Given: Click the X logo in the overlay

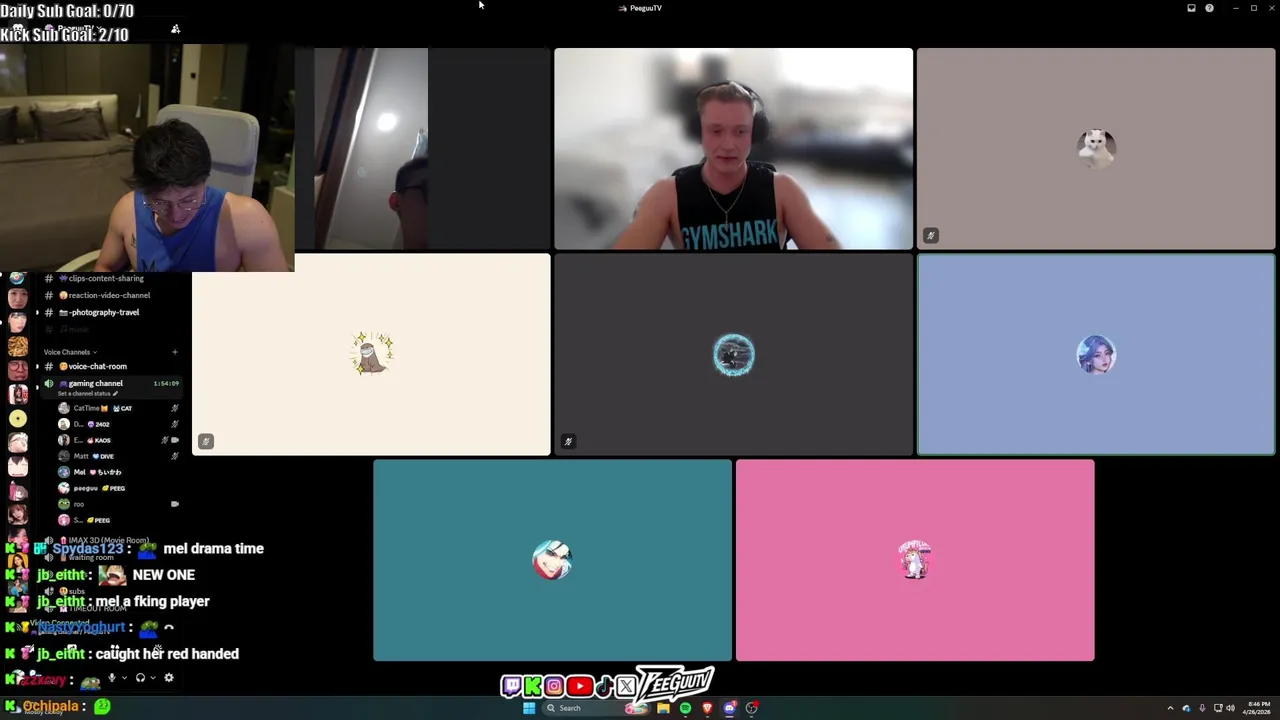Looking at the screenshot, I should click(x=626, y=686).
